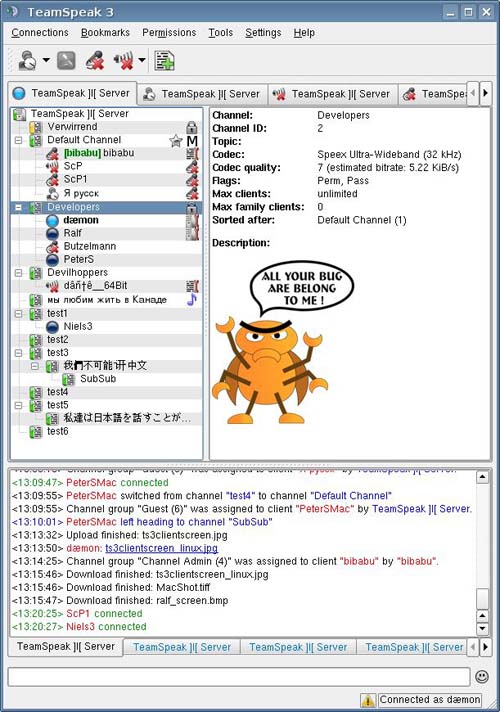
Task: Toggle the mute microphone toolbar icon
Action: tap(95, 60)
